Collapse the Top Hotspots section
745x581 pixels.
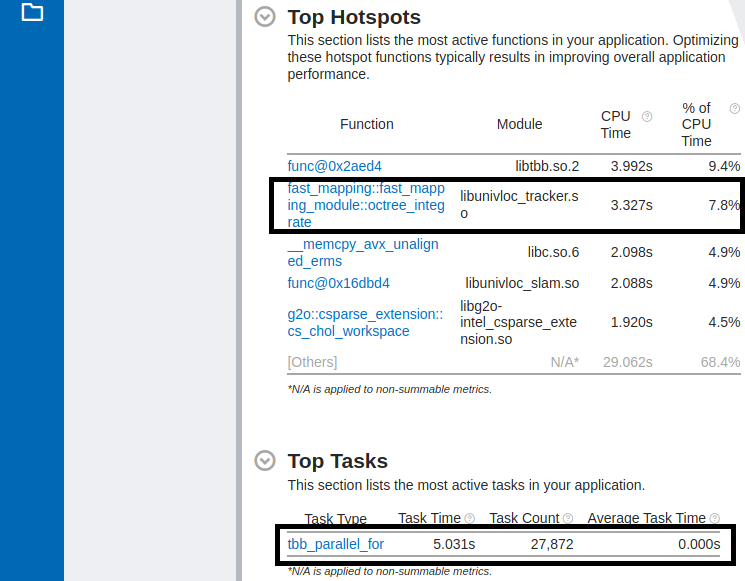point(265,17)
